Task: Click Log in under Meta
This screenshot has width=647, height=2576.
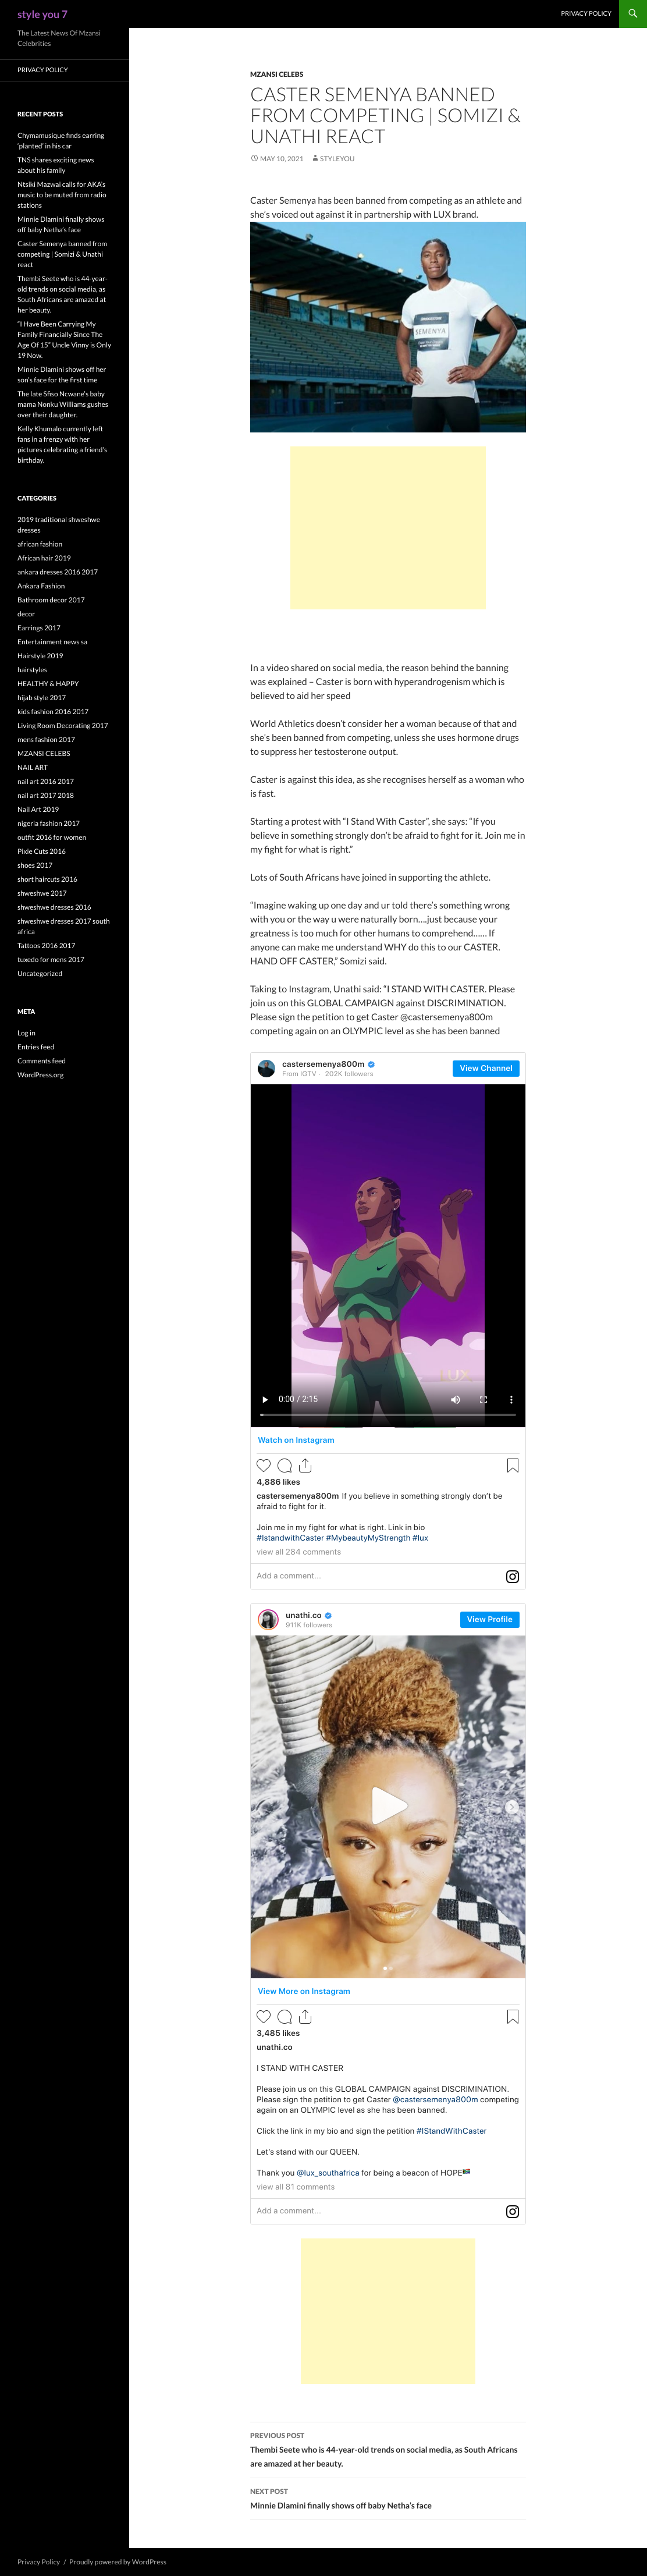Action: tap(26, 1033)
